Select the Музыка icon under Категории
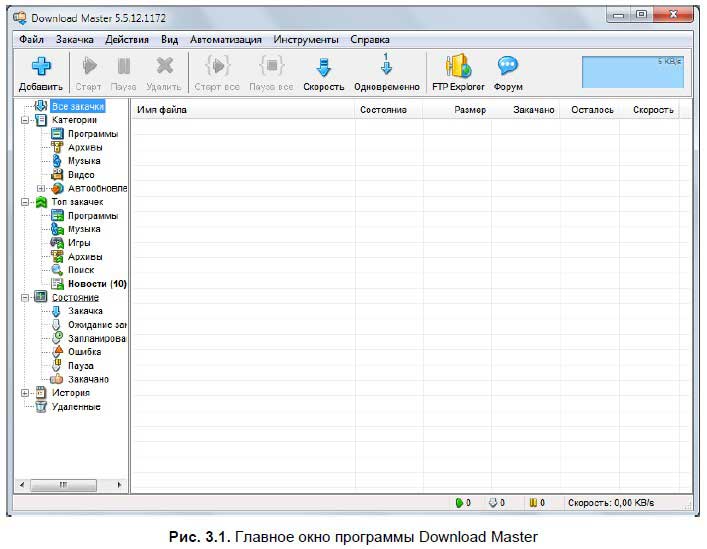 [58, 161]
